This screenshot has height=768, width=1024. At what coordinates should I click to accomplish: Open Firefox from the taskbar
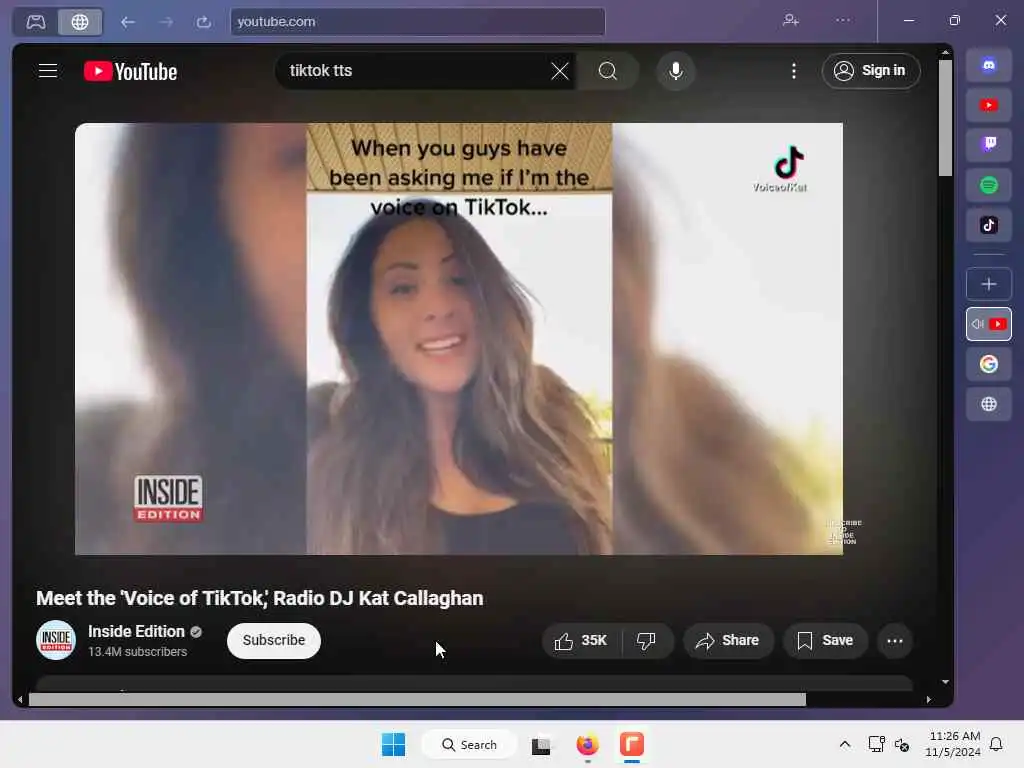[587, 744]
